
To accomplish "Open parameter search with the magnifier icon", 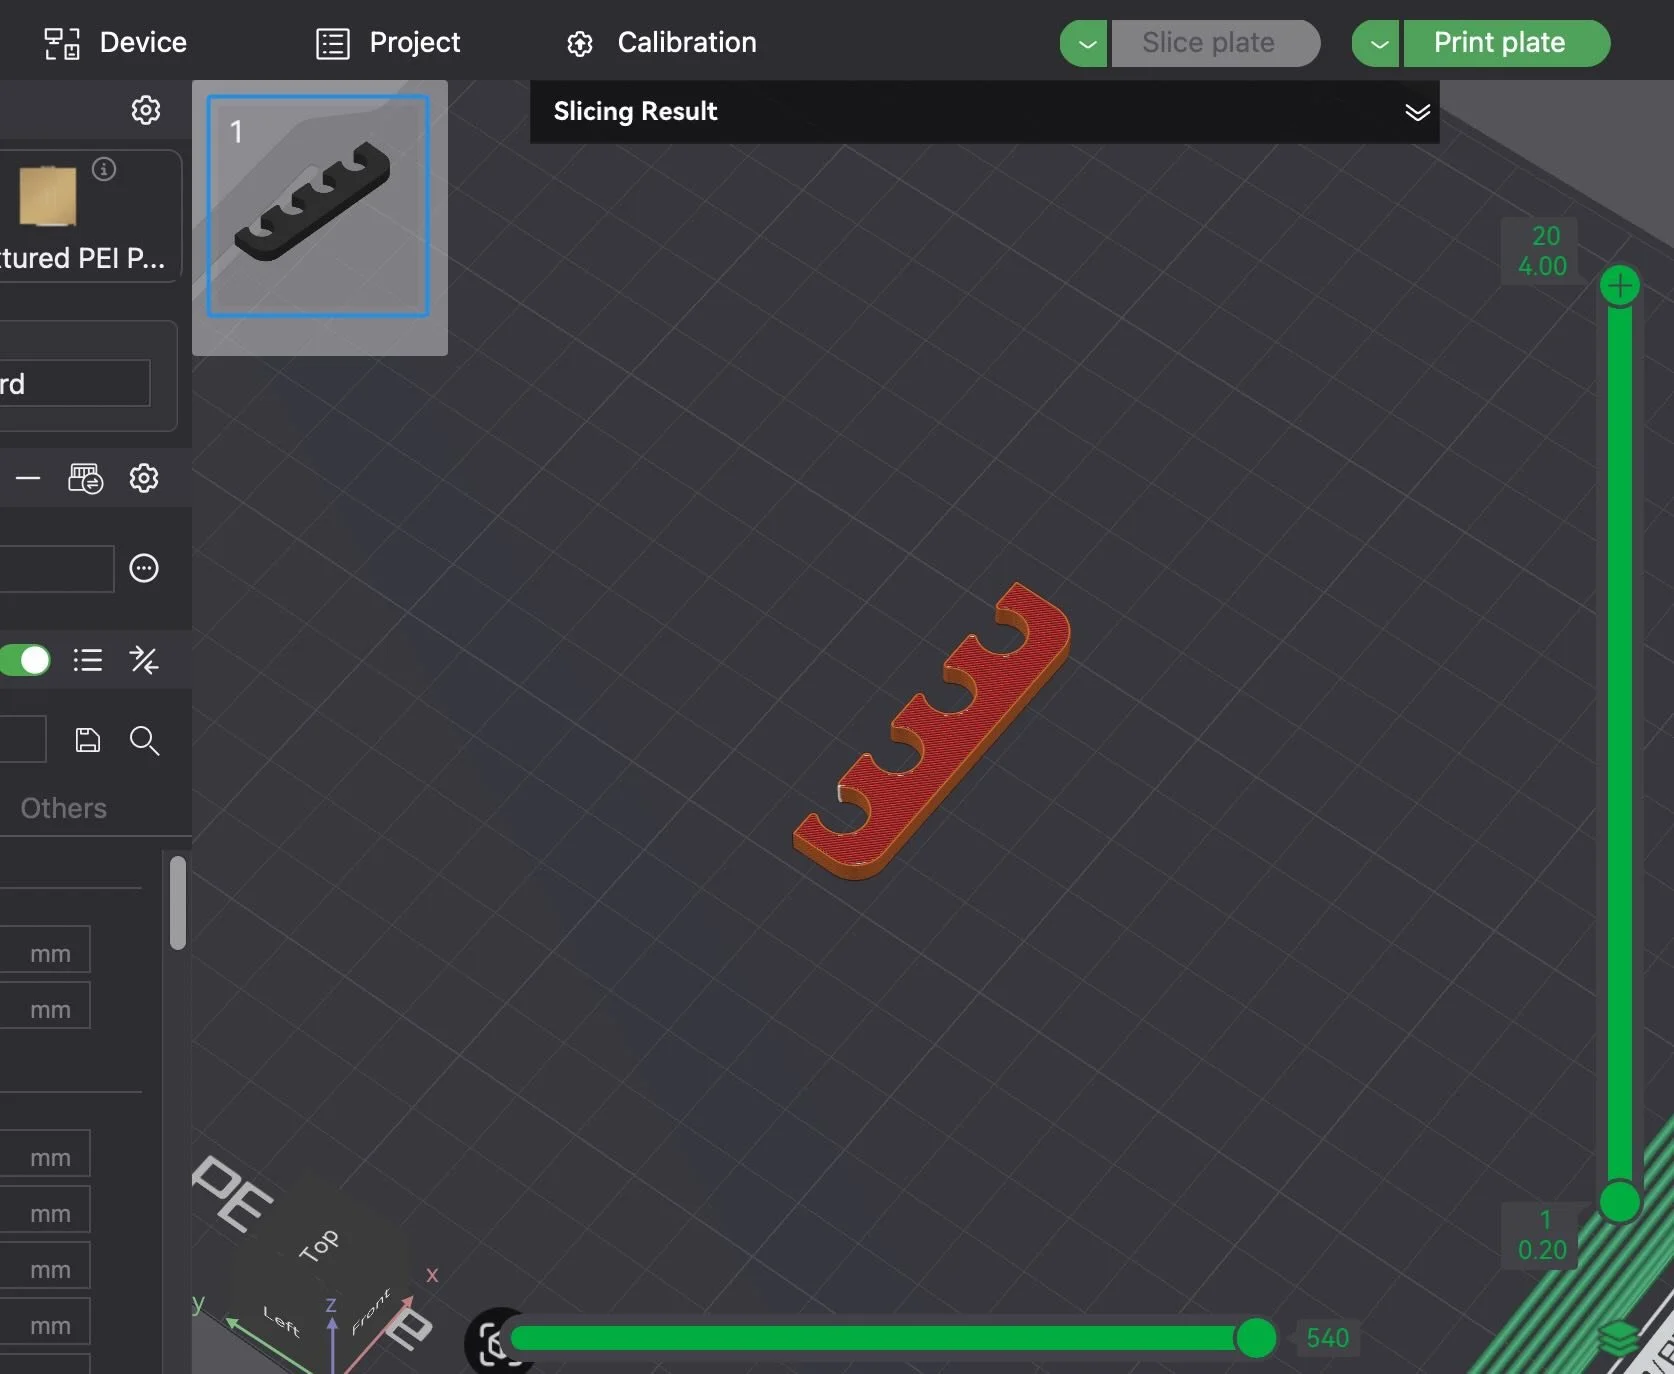I will pyautogui.click(x=145, y=741).
